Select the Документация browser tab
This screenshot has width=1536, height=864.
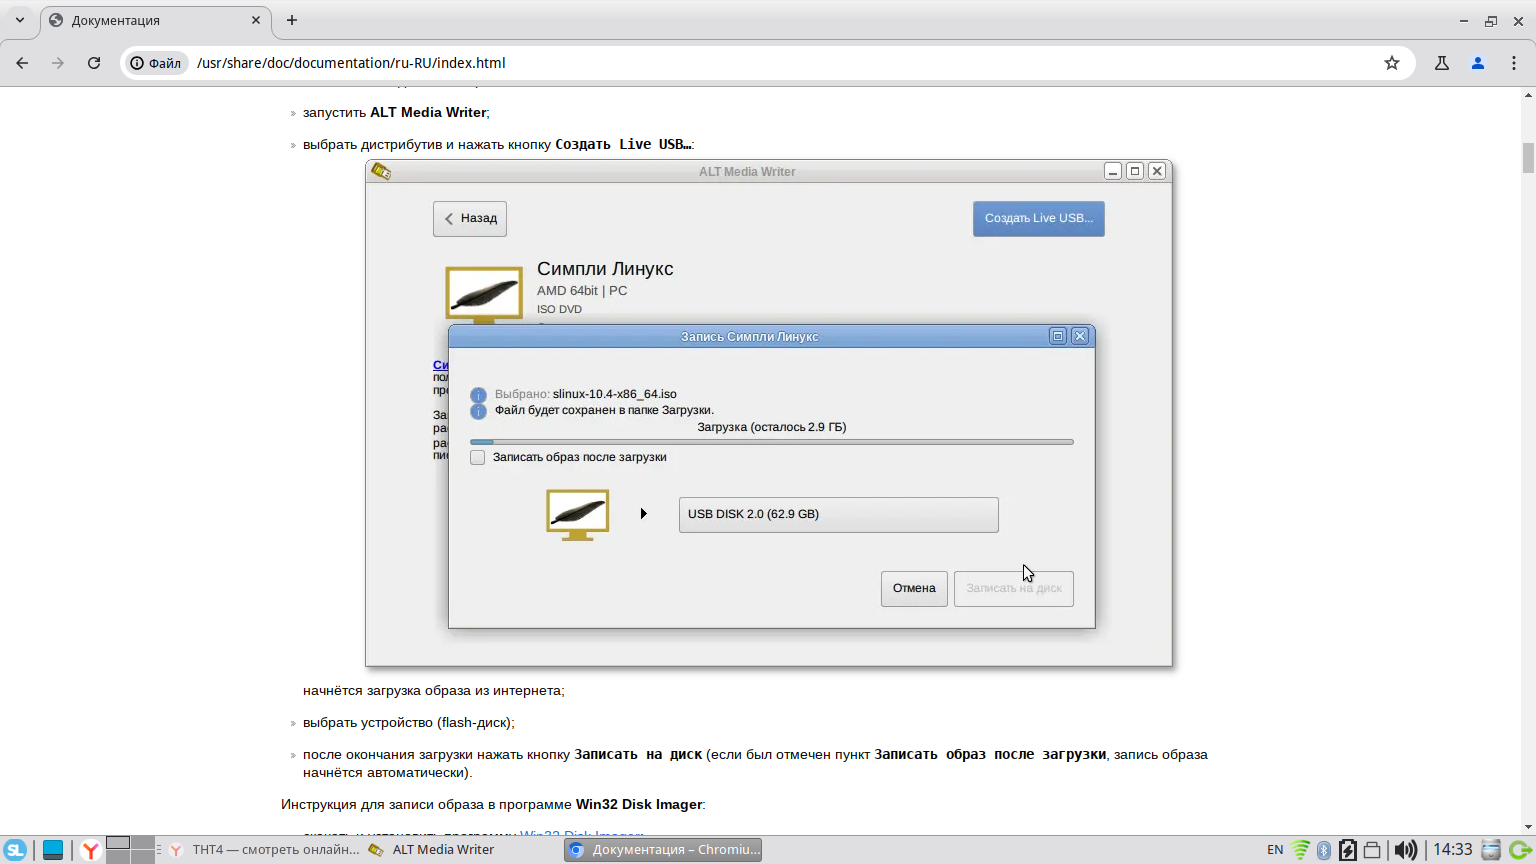point(156,20)
